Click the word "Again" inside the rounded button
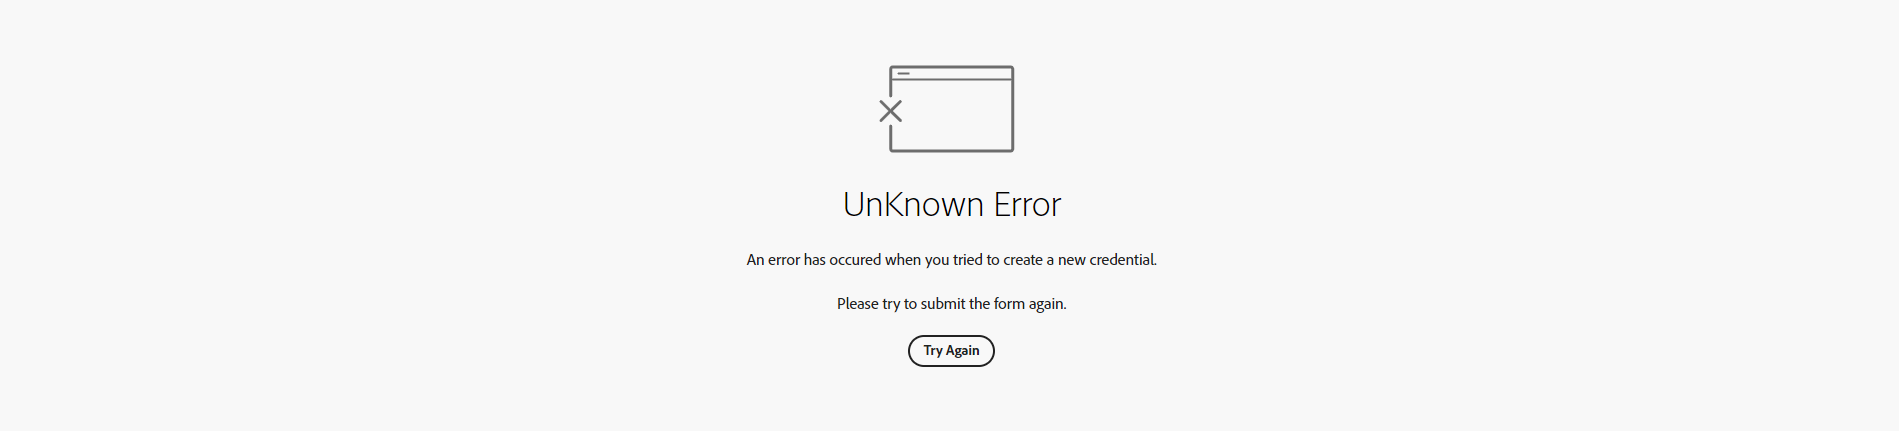The height and width of the screenshot is (431, 1899). click(x=963, y=351)
